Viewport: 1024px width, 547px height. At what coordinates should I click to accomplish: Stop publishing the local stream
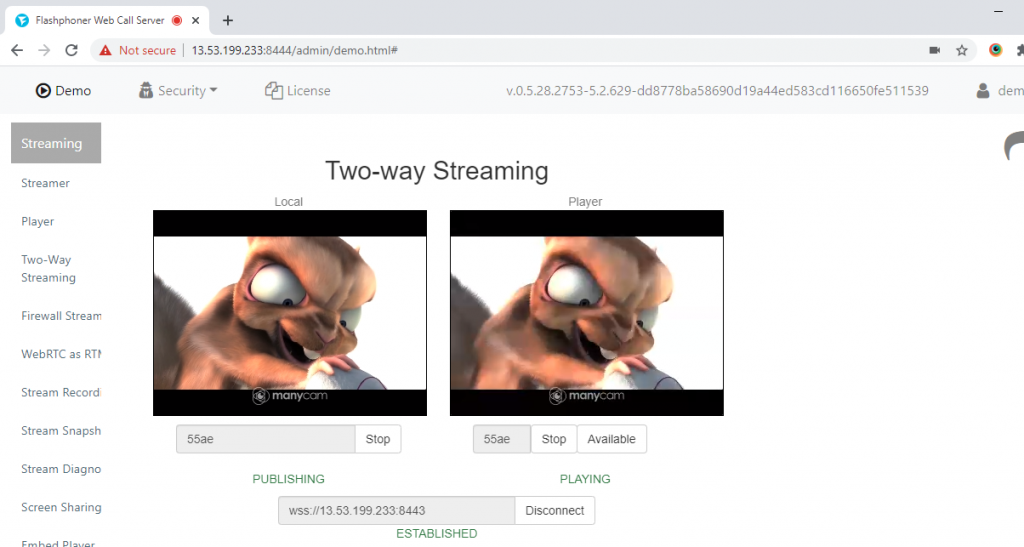tap(377, 439)
